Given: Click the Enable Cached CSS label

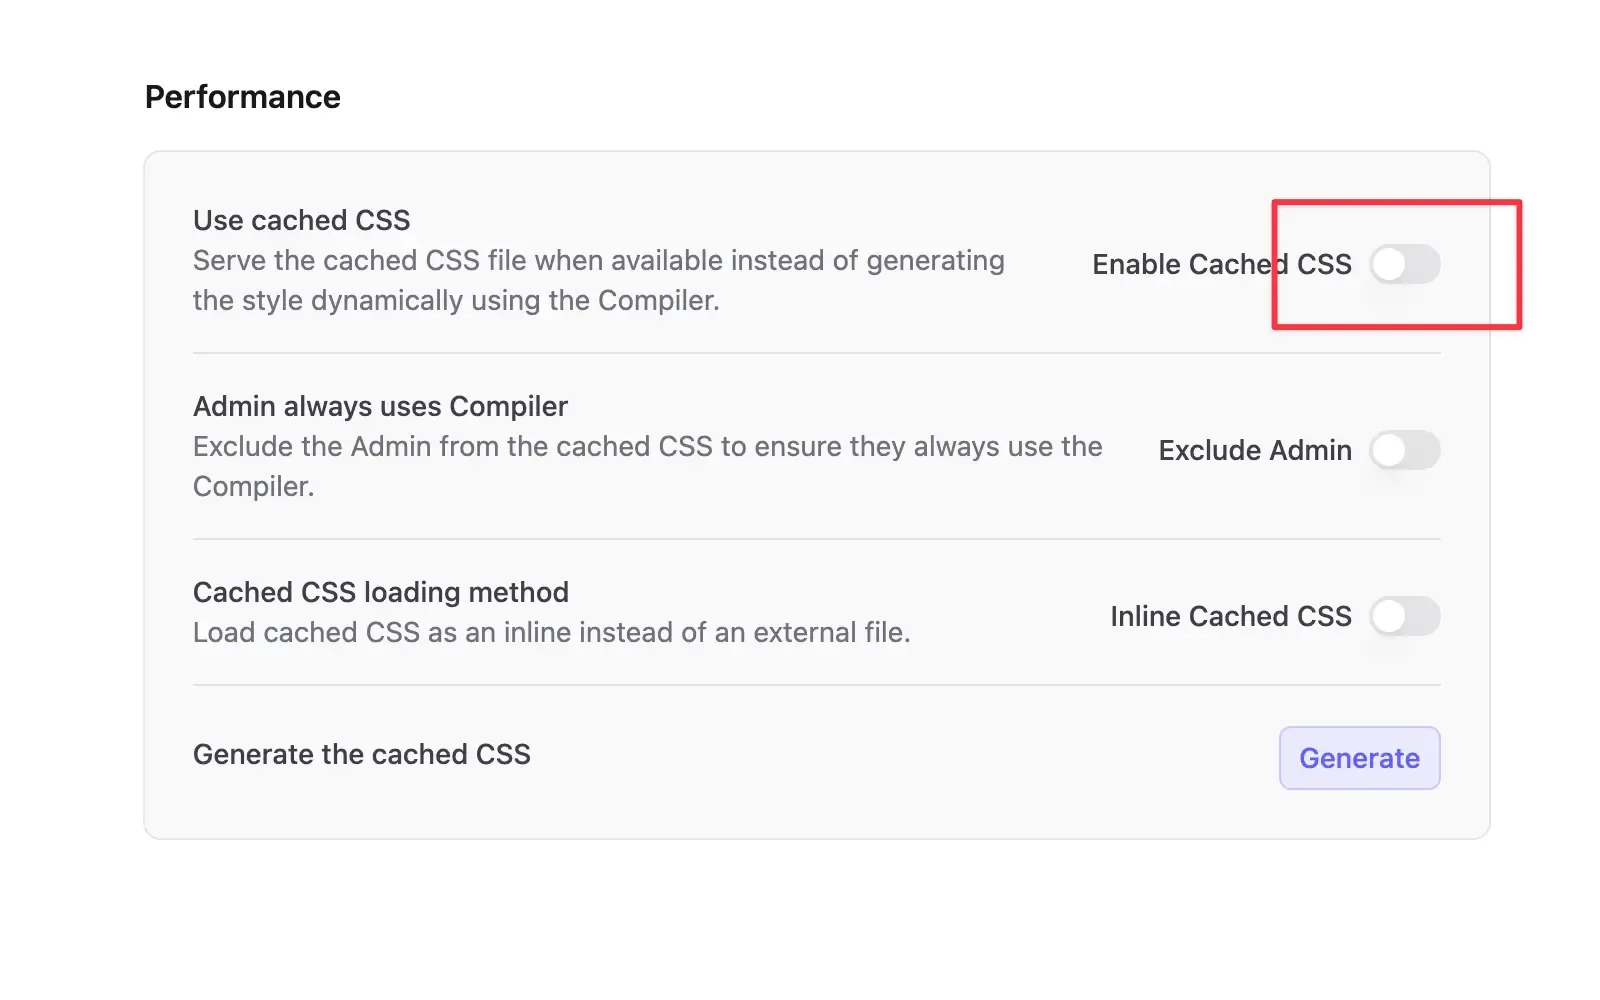Looking at the screenshot, I should pyautogui.click(x=1221, y=264).
